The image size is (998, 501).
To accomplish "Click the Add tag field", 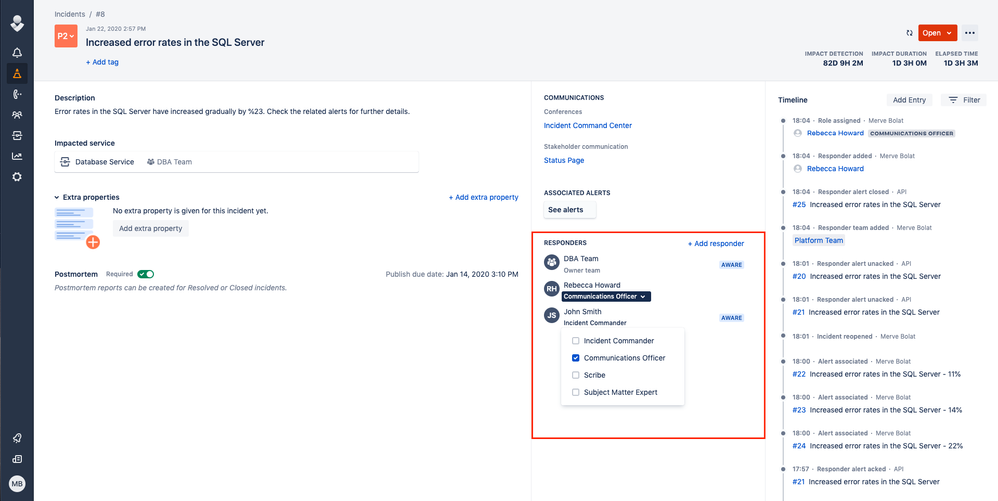I will point(102,62).
